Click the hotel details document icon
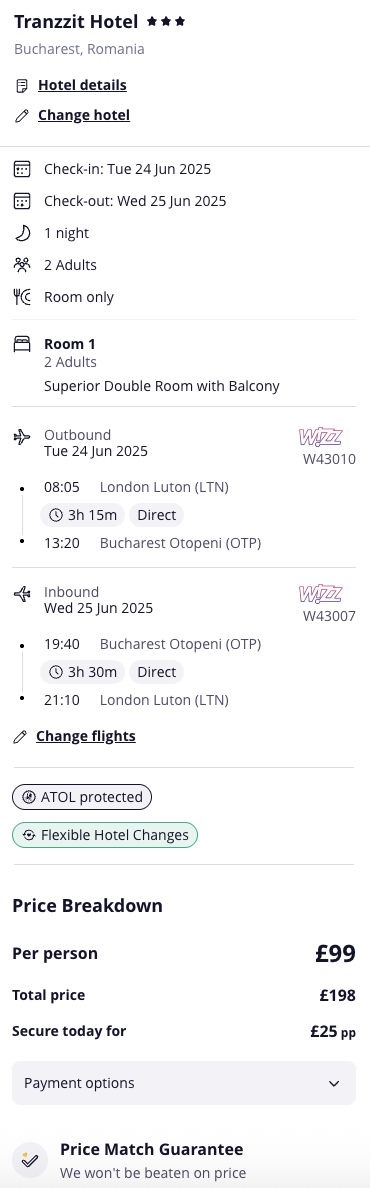The image size is (370, 1188). (x=22, y=86)
